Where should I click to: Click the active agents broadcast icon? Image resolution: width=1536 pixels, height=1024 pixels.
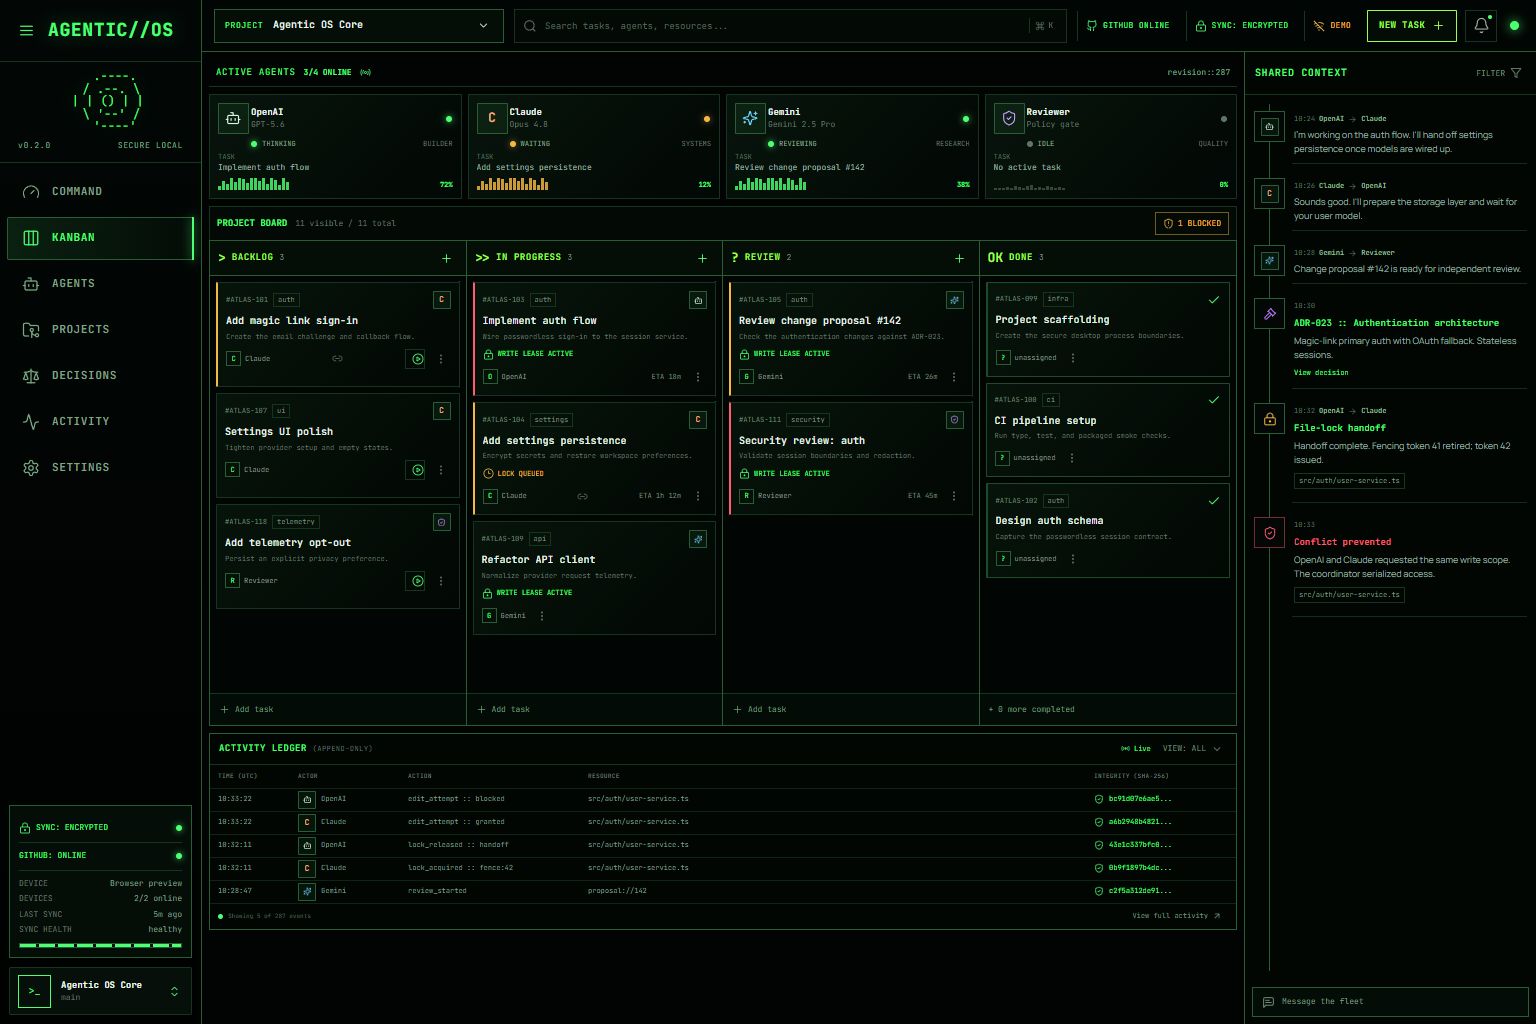point(365,72)
